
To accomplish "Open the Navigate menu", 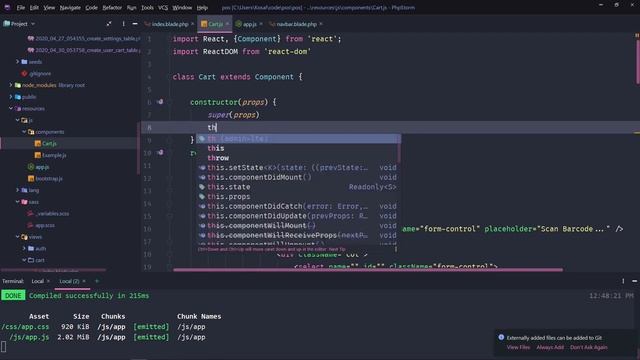I will (70, 8).
